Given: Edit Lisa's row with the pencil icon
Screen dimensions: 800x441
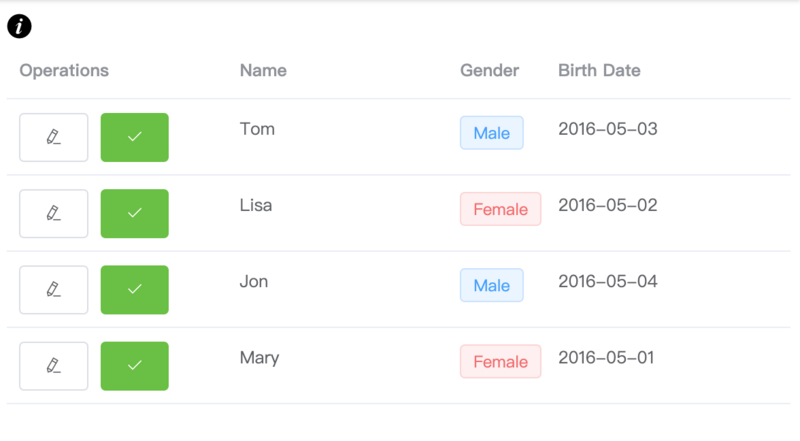Looking at the screenshot, I should click(x=54, y=213).
